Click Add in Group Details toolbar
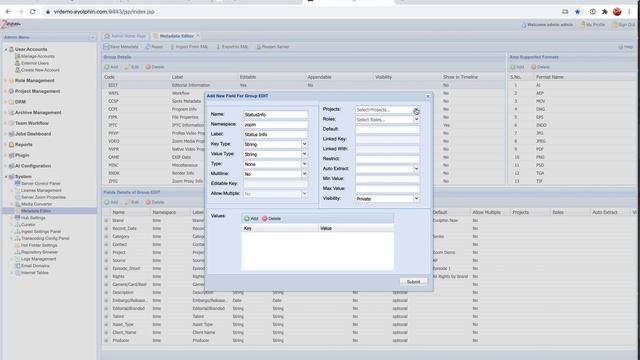The height and width of the screenshot is (360, 640). [x=111, y=67]
